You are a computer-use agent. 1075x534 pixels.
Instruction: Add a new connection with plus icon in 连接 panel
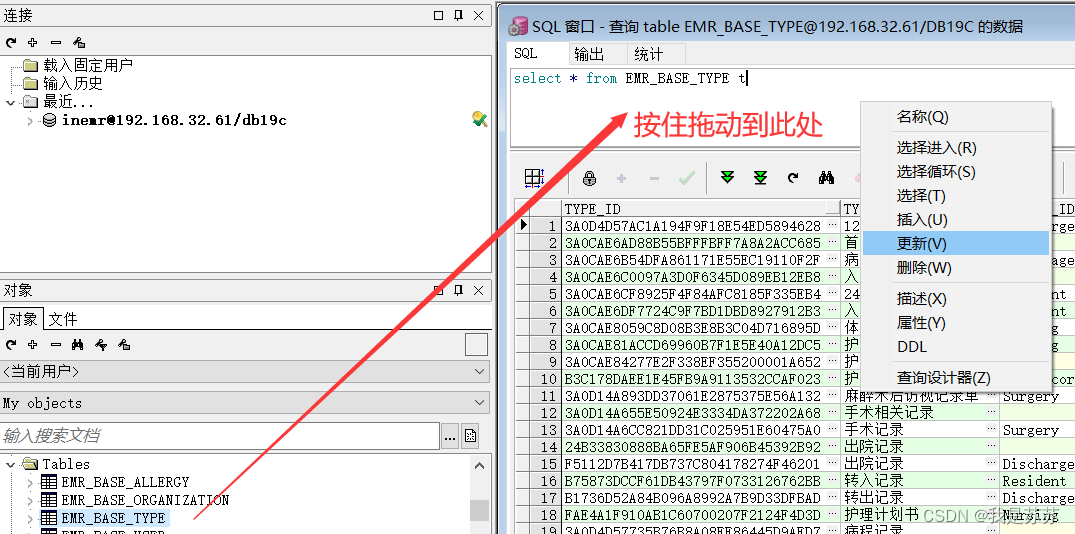click(32, 43)
